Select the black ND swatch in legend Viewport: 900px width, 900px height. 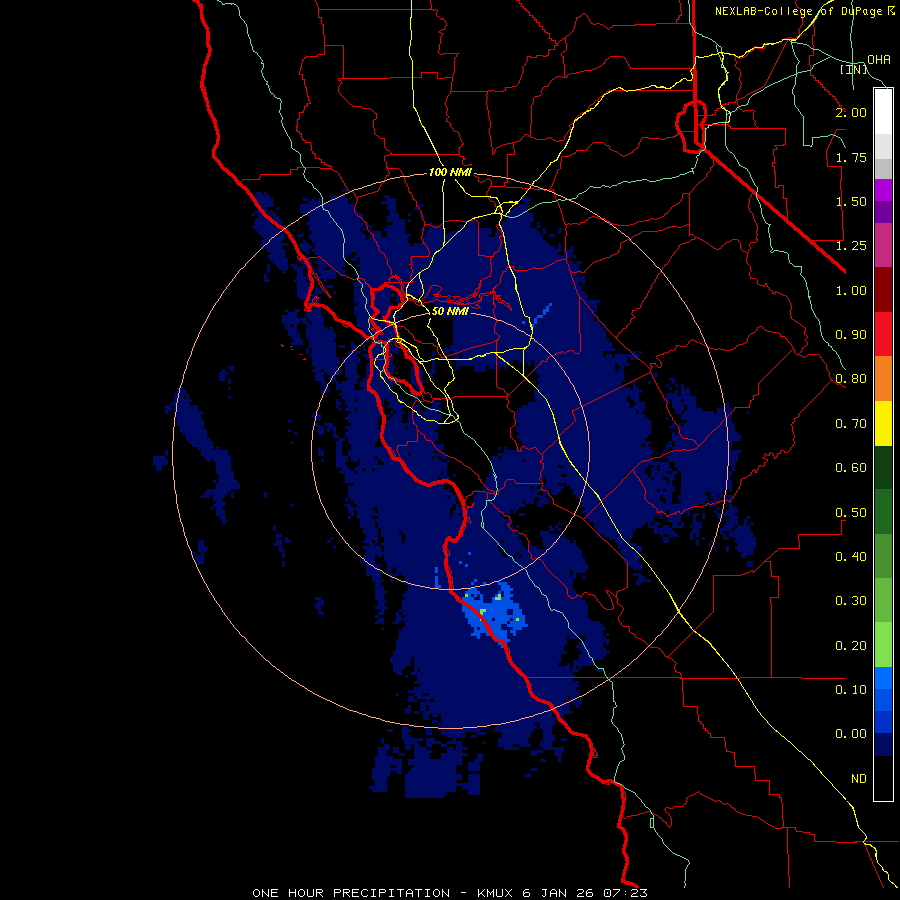pos(883,778)
